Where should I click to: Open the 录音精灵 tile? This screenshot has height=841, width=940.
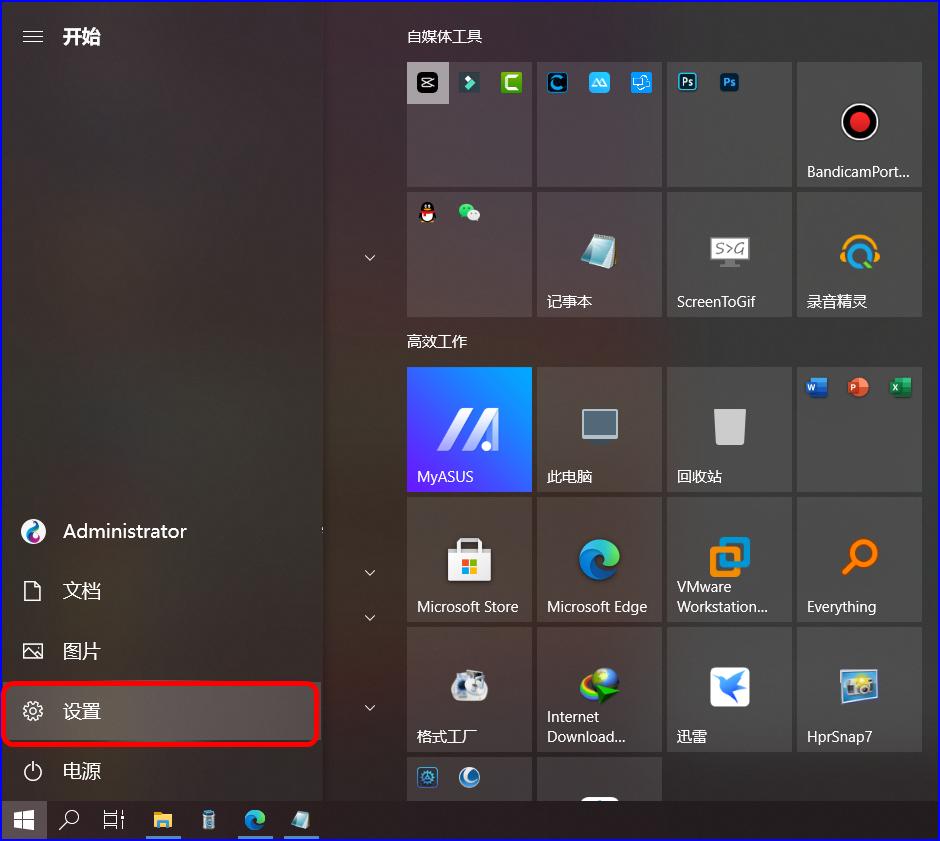[858, 253]
